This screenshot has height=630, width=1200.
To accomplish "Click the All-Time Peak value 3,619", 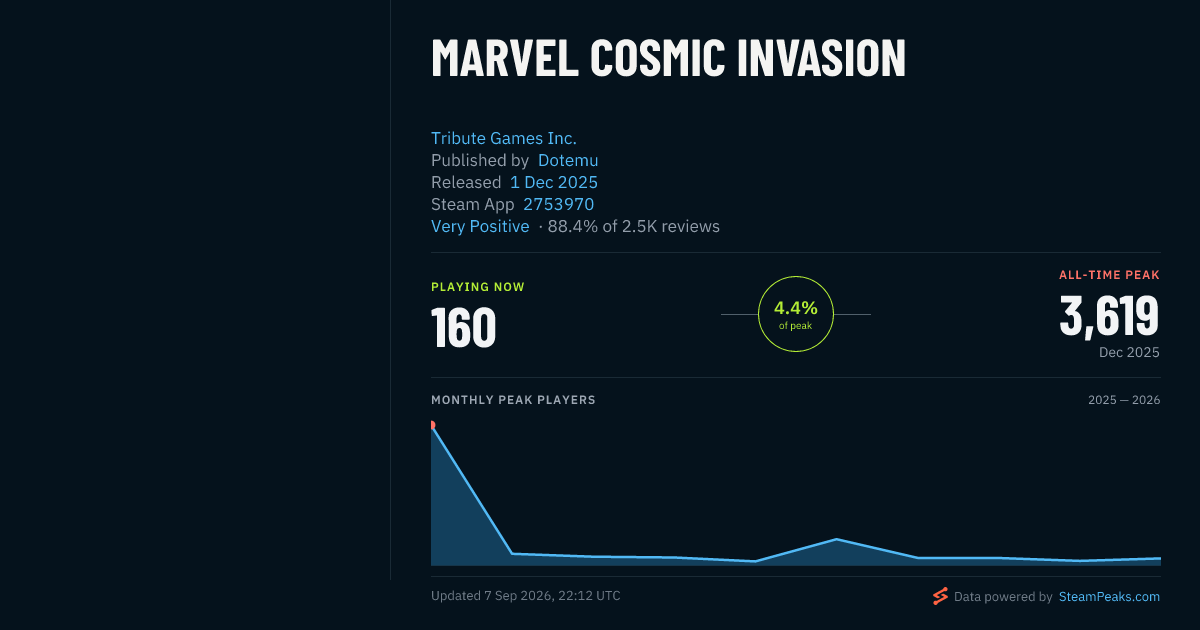I will (x=1109, y=316).
